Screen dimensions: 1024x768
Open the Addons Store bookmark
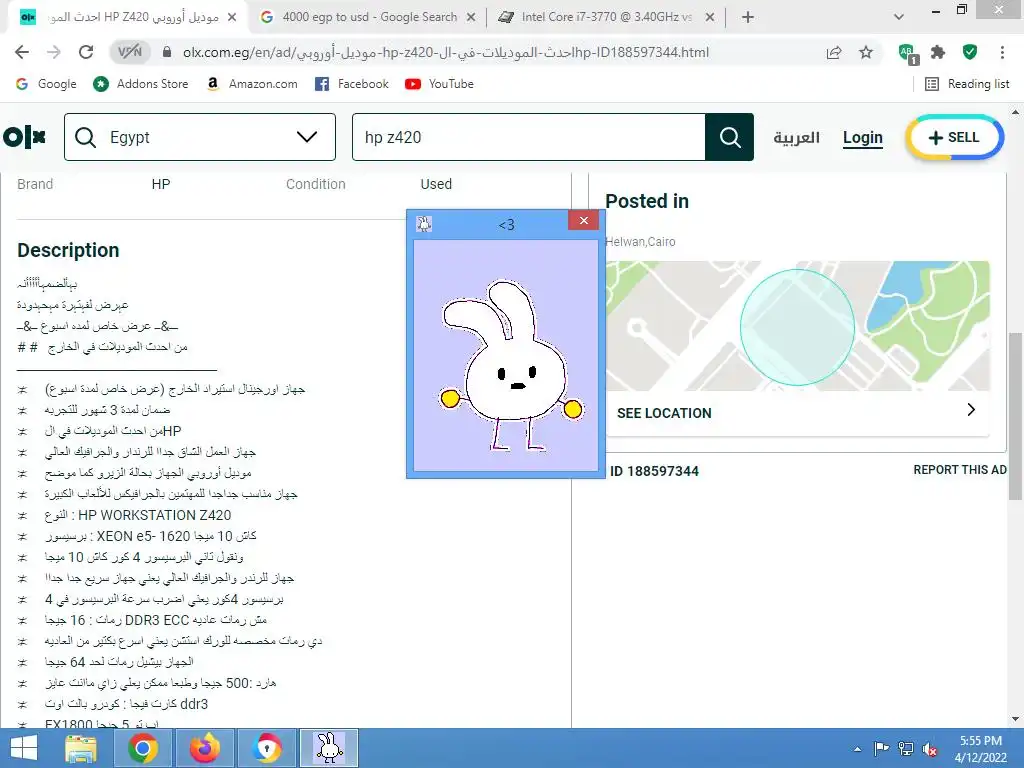(140, 84)
